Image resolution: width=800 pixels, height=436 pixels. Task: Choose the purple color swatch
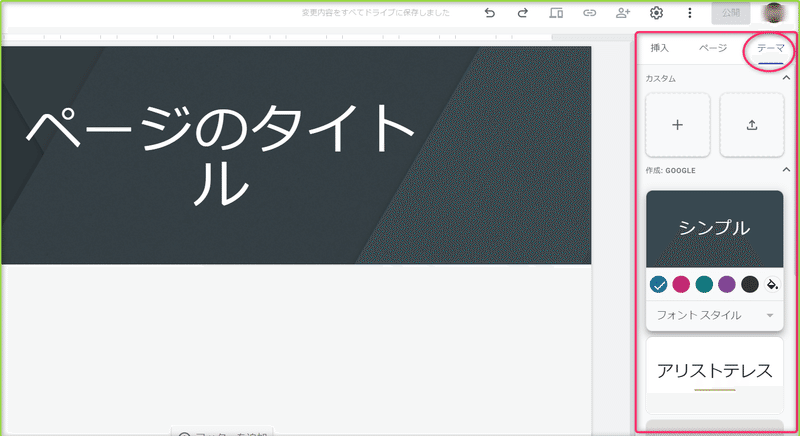(x=727, y=284)
